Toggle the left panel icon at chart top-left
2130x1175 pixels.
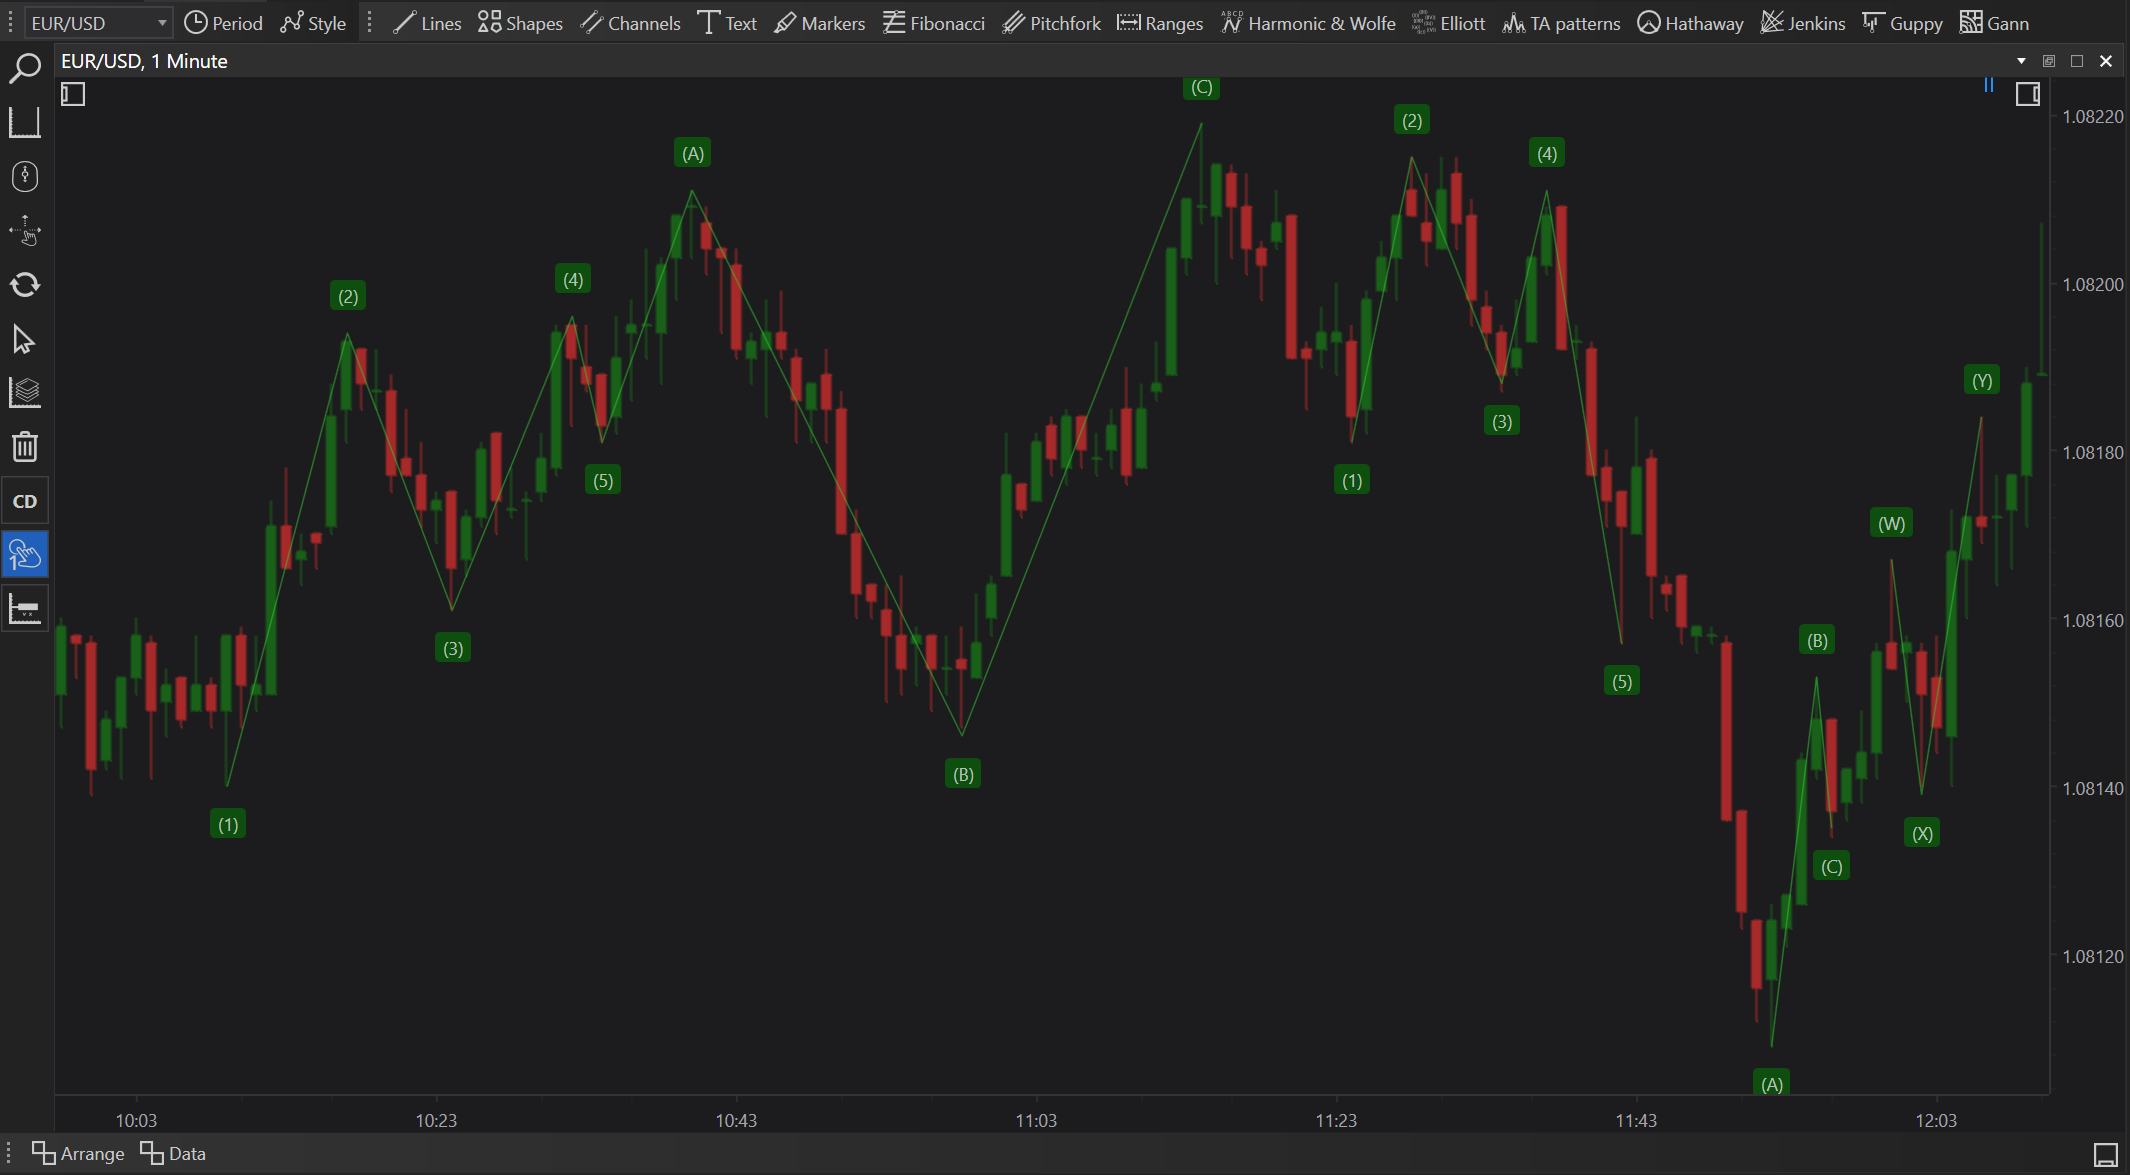73,95
